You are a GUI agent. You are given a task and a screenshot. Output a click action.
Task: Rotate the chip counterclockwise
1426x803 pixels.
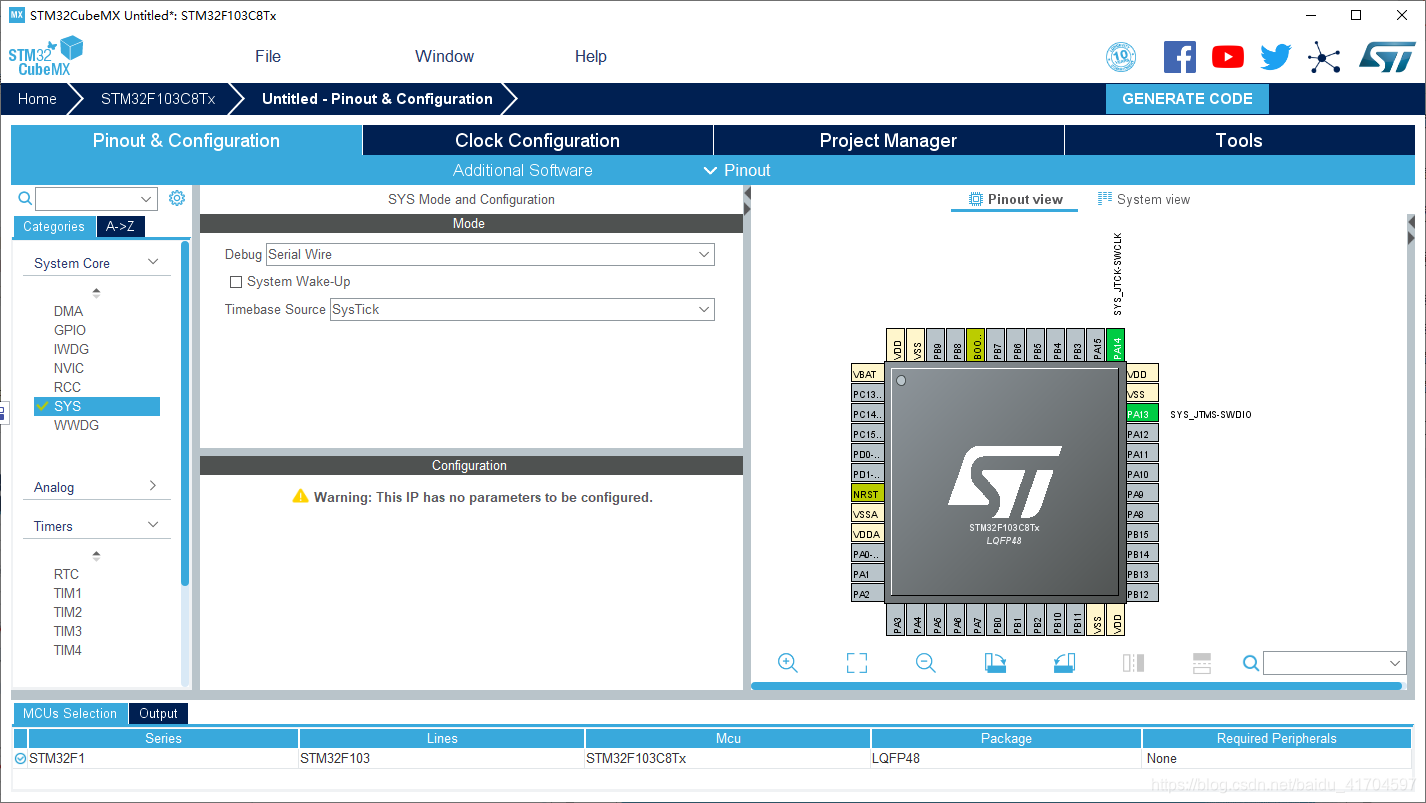coord(1063,662)
